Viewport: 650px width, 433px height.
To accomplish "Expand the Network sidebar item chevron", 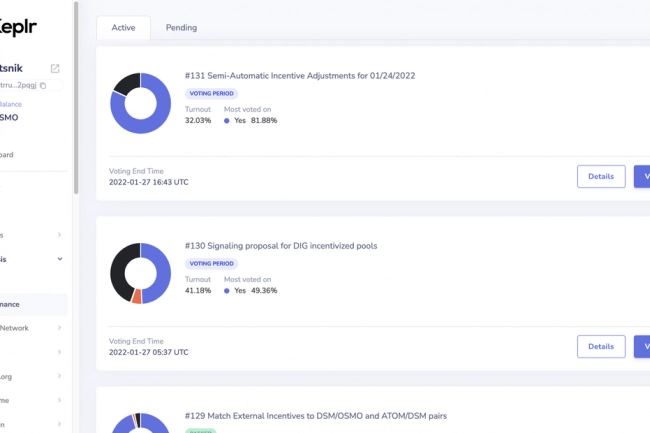I will (x=59, y=327).
